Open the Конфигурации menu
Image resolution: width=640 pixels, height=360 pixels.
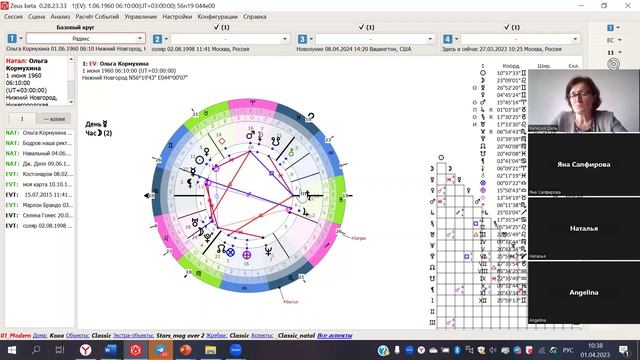[217, 17]
